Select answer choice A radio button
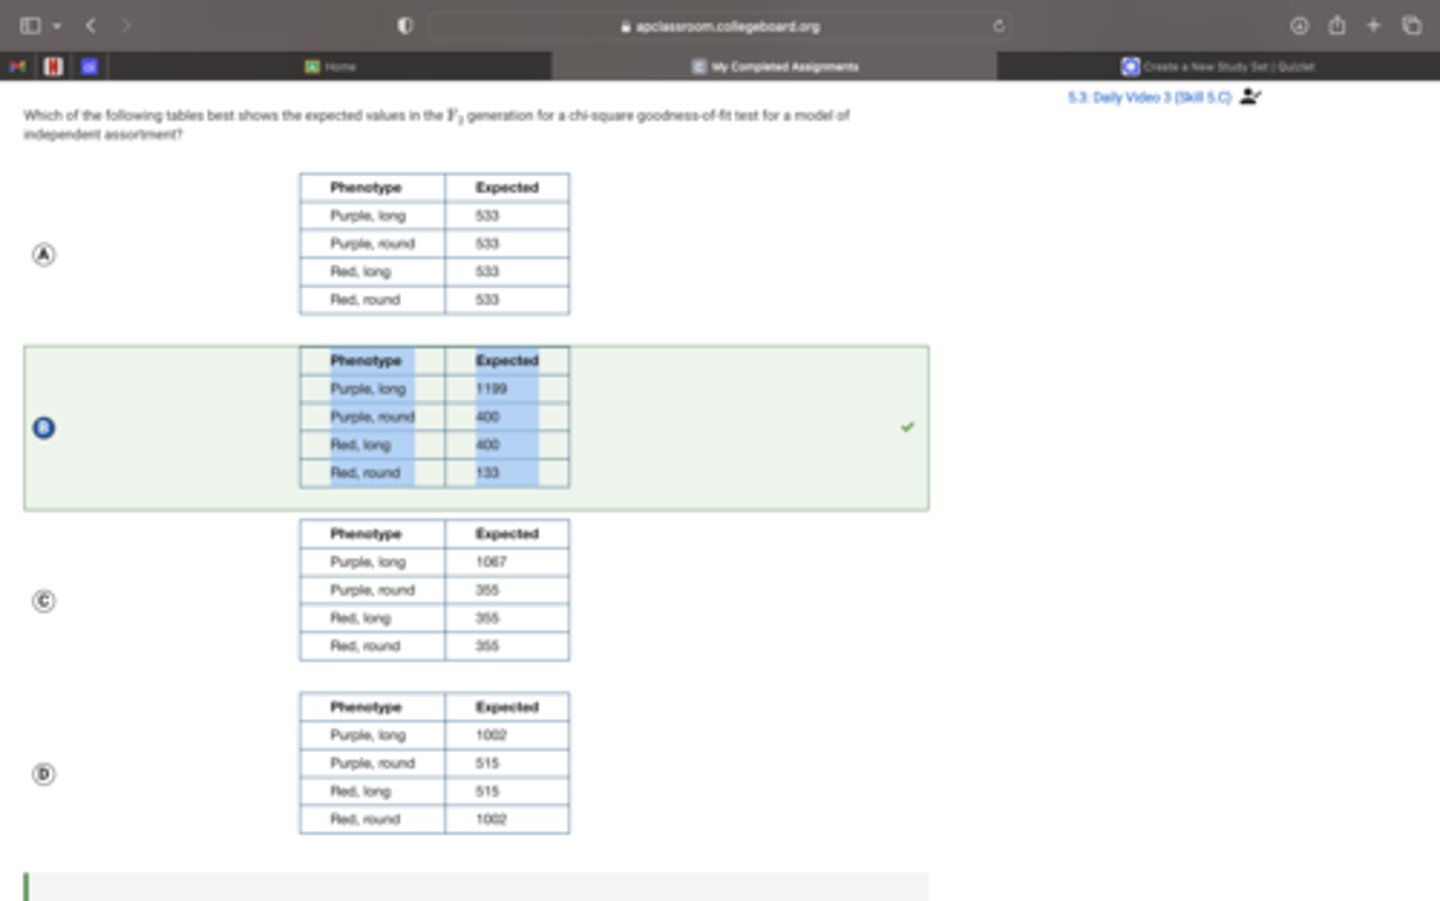This screenshot has height=901, width=1440. pyautogui.click(x=44, y=255)
